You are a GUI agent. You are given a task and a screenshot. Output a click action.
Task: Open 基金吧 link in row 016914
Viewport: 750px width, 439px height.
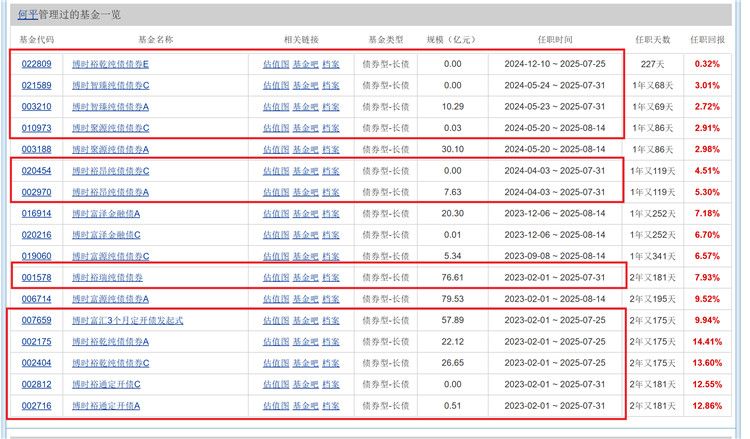click(305, 213)
